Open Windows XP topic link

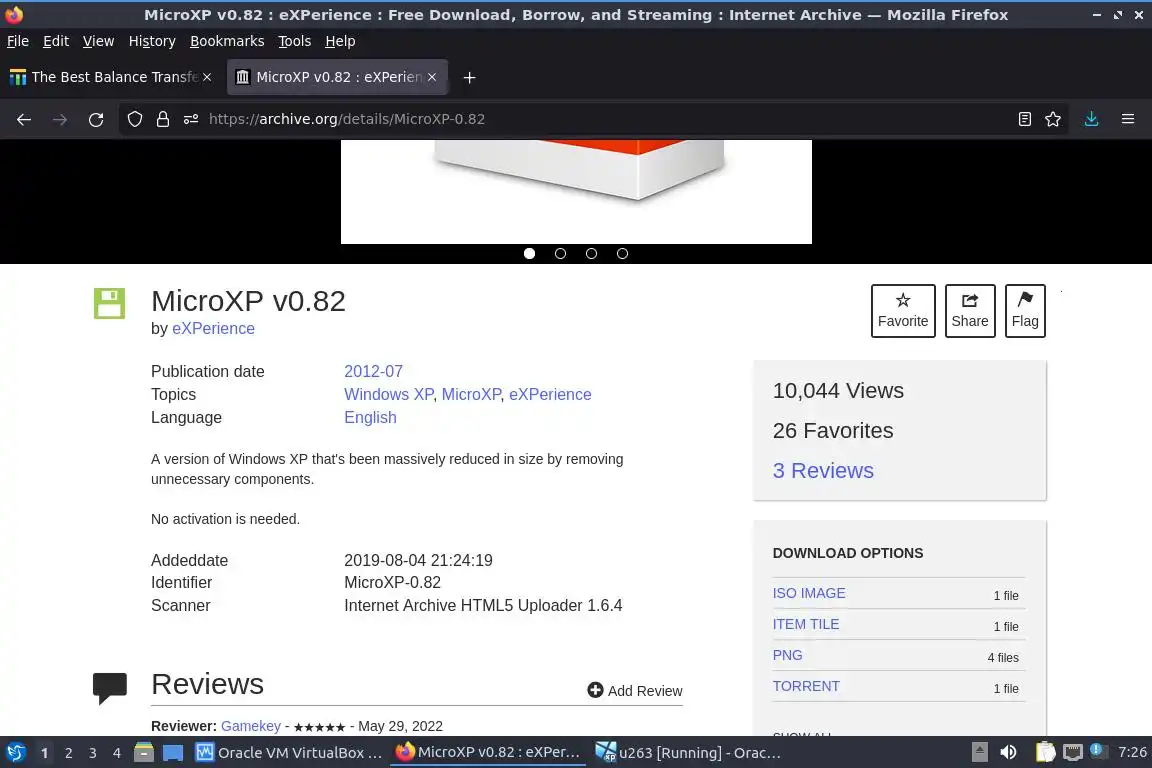pyautogui.click(x=389, y=394)
